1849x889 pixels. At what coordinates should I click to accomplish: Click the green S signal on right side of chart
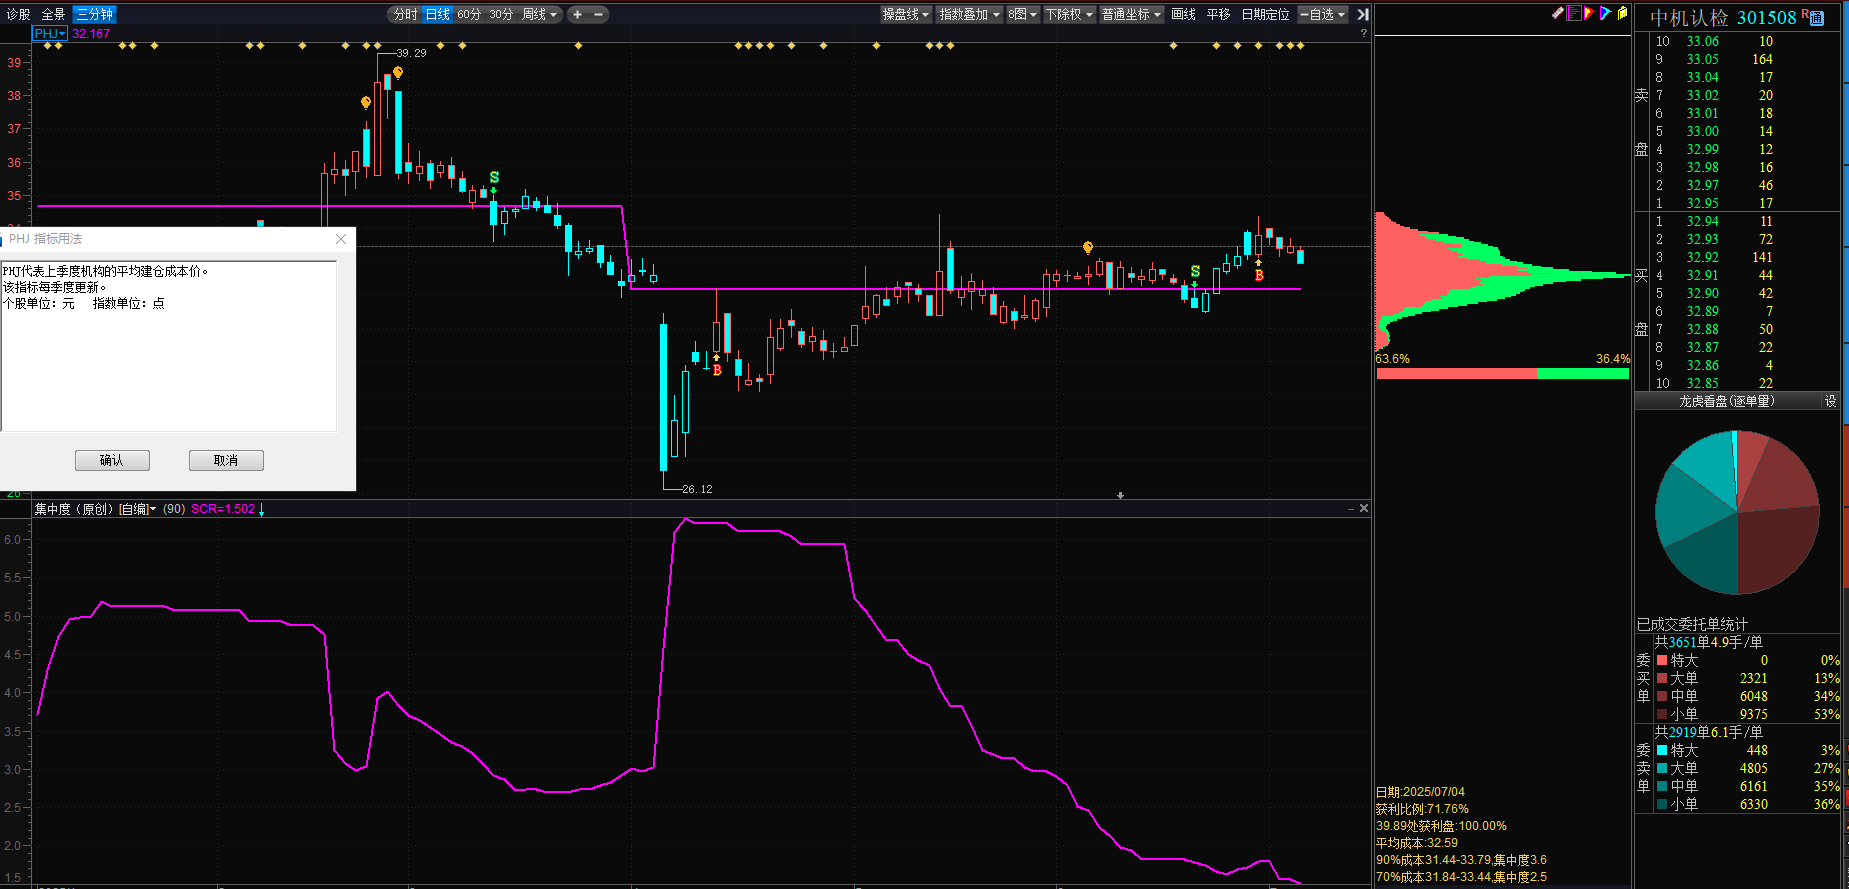click(1195, 271)
